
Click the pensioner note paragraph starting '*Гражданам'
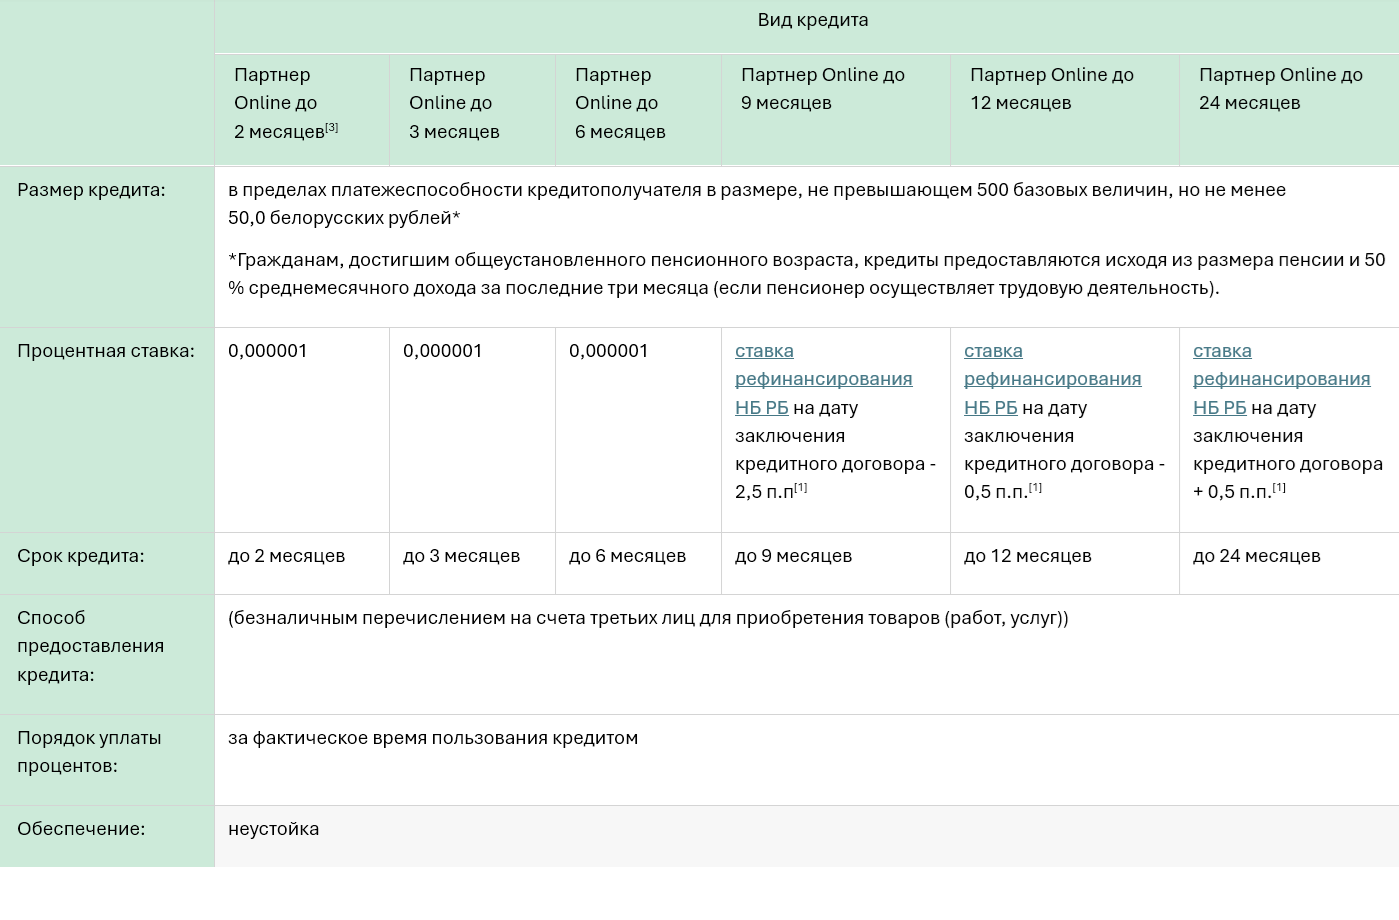pos(806,274)
